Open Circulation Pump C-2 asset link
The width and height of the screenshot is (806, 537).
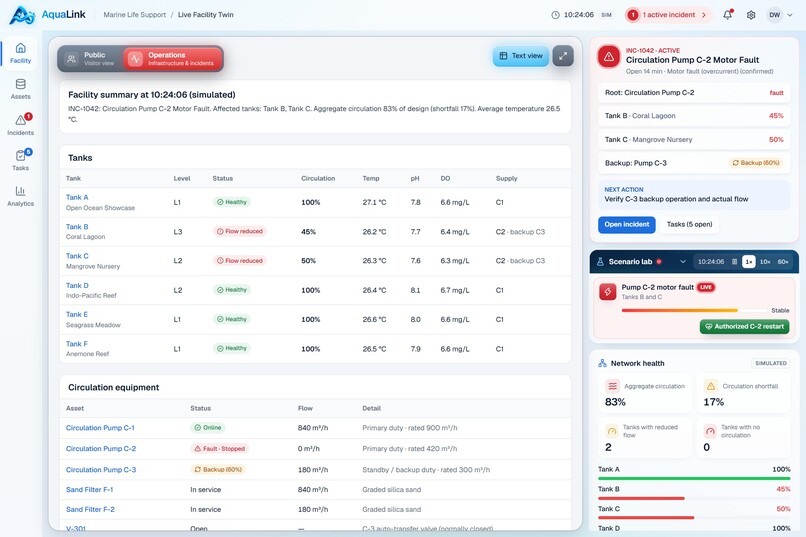coord(101,449)
